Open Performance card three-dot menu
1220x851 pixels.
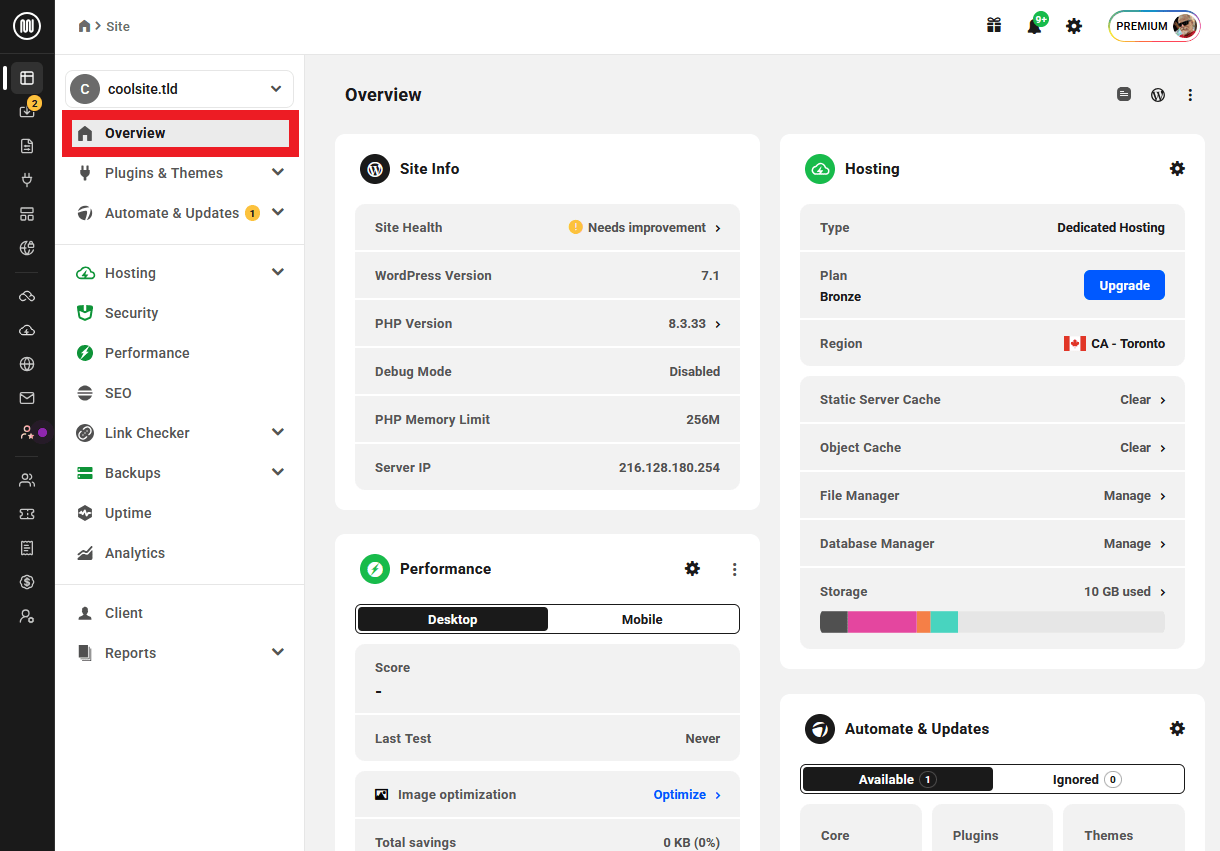[734, 569]
